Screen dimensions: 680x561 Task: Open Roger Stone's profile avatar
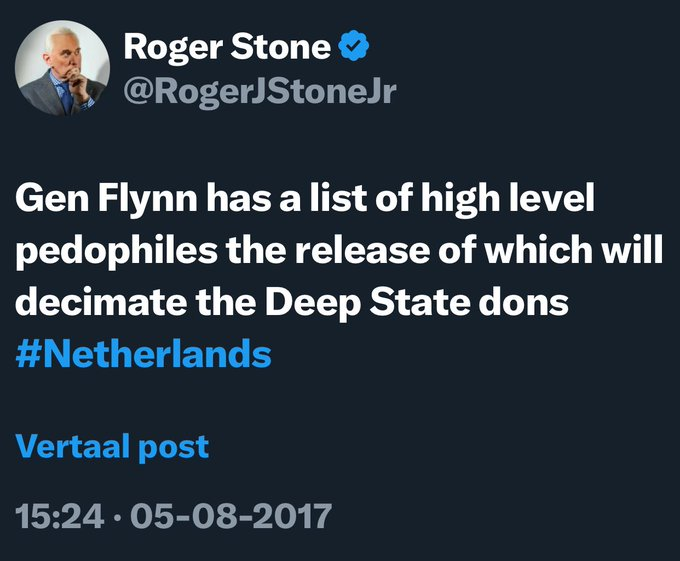click(62, 68)
